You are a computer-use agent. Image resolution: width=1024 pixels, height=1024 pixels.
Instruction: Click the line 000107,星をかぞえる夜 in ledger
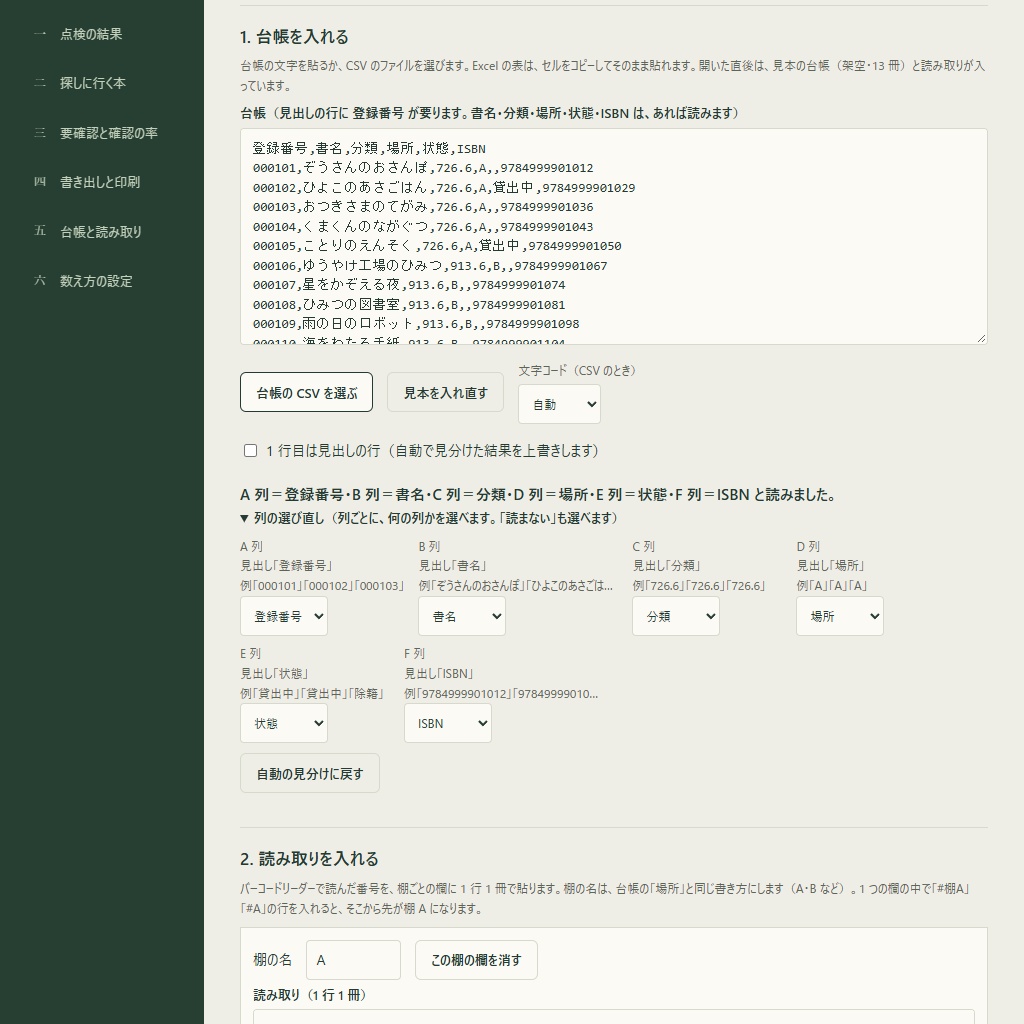(409, 285)
